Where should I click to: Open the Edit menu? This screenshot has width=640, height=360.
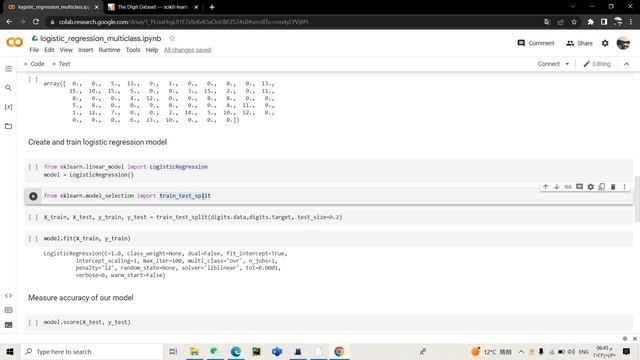click(49, 50)
